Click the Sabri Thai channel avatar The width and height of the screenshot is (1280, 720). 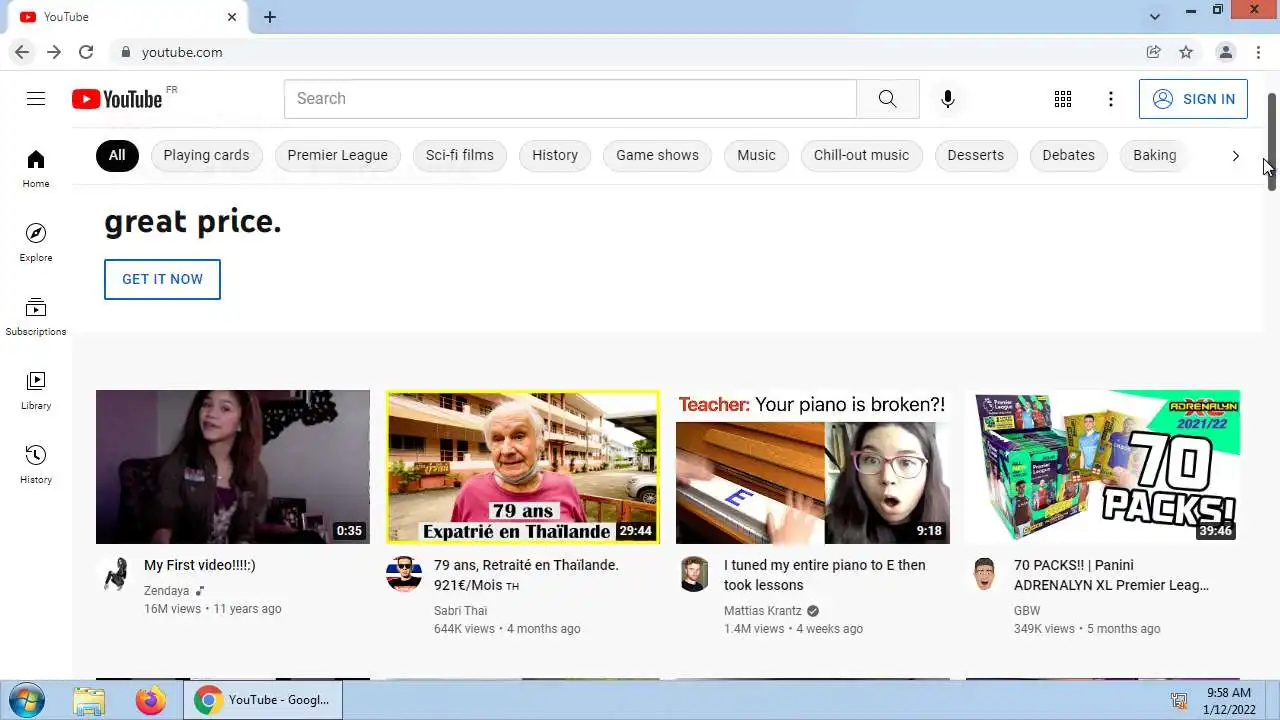404,574
